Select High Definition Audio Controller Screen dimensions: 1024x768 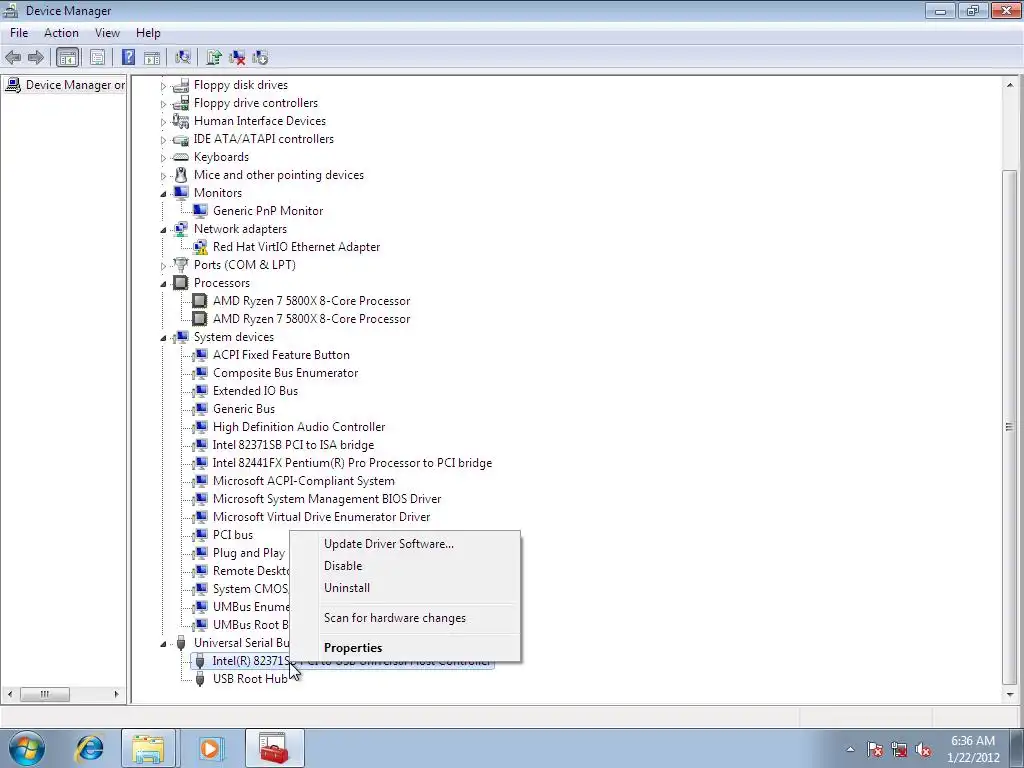click(x=299, y=427)
